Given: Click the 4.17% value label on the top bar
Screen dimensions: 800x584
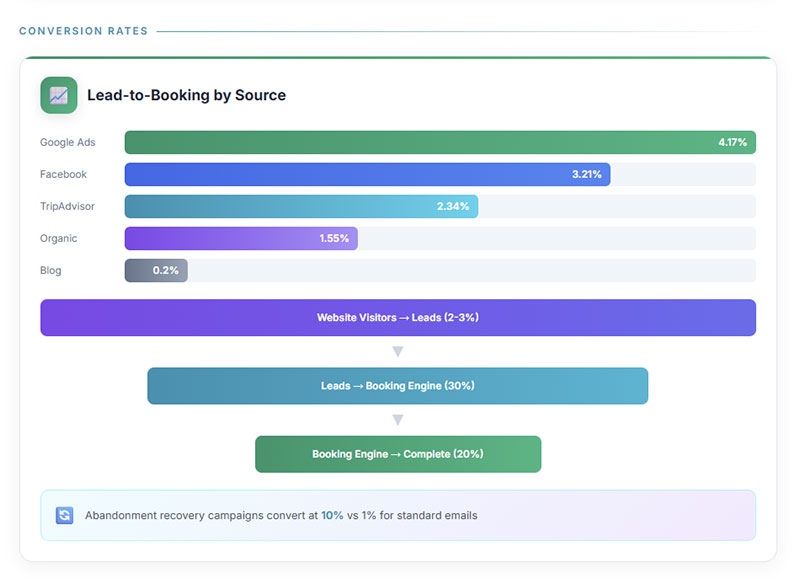Looking at the screenshot, I should pos(731,142).
